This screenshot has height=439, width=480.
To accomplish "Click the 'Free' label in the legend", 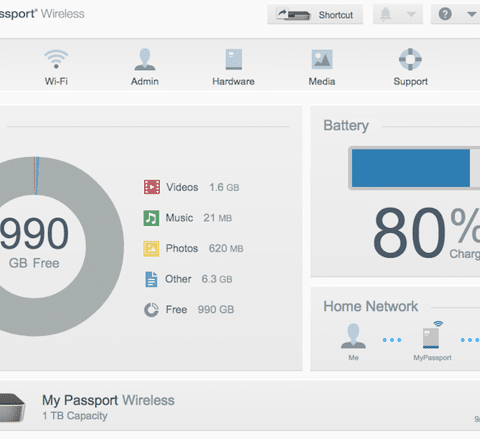I will pos(176,310).
